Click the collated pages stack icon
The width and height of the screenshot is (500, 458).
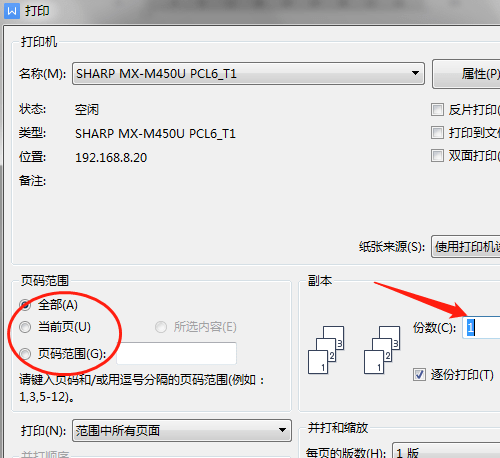pyautogui.click(x=326, y=350)
